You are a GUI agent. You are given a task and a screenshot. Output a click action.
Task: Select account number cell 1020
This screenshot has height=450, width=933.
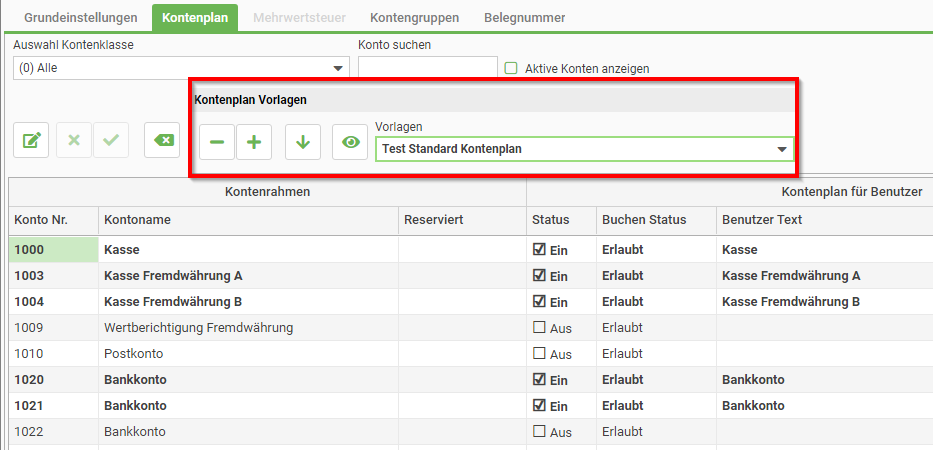[x=54, y=379]
